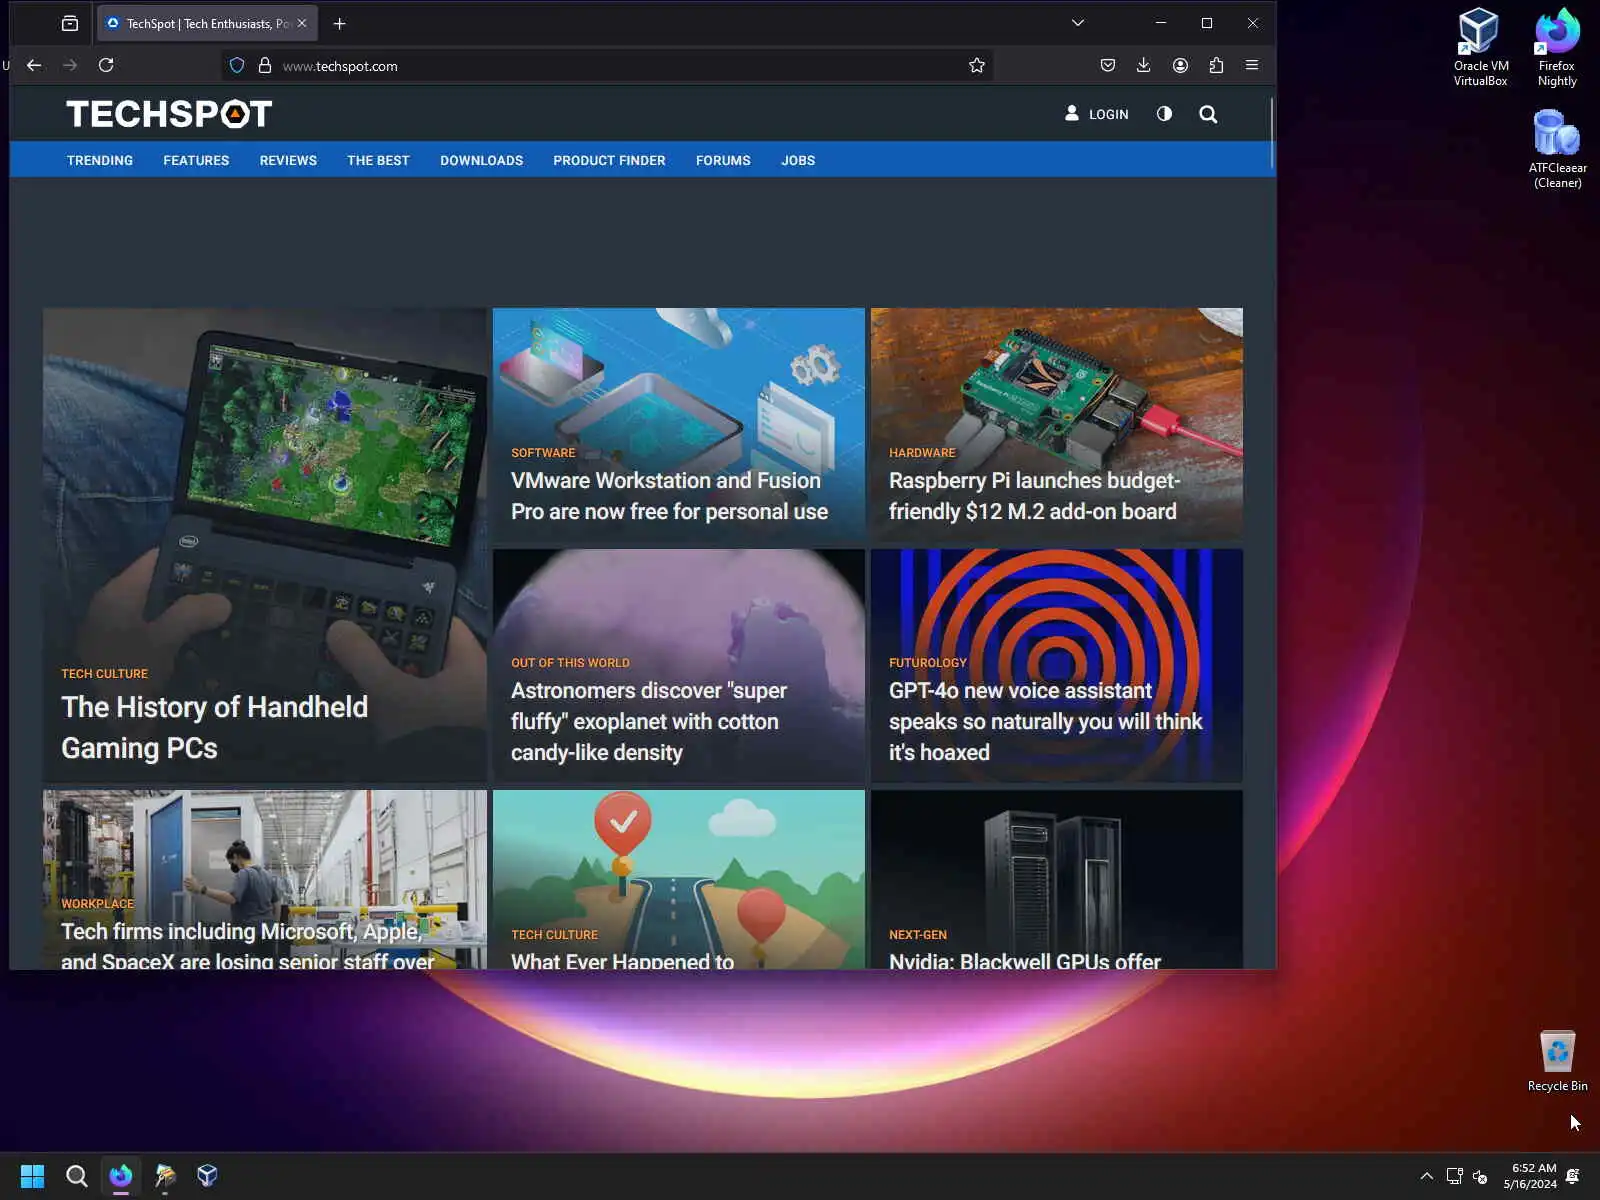Click the Firefox back arrow button
1600x1200 pixels.
(34, 65)
